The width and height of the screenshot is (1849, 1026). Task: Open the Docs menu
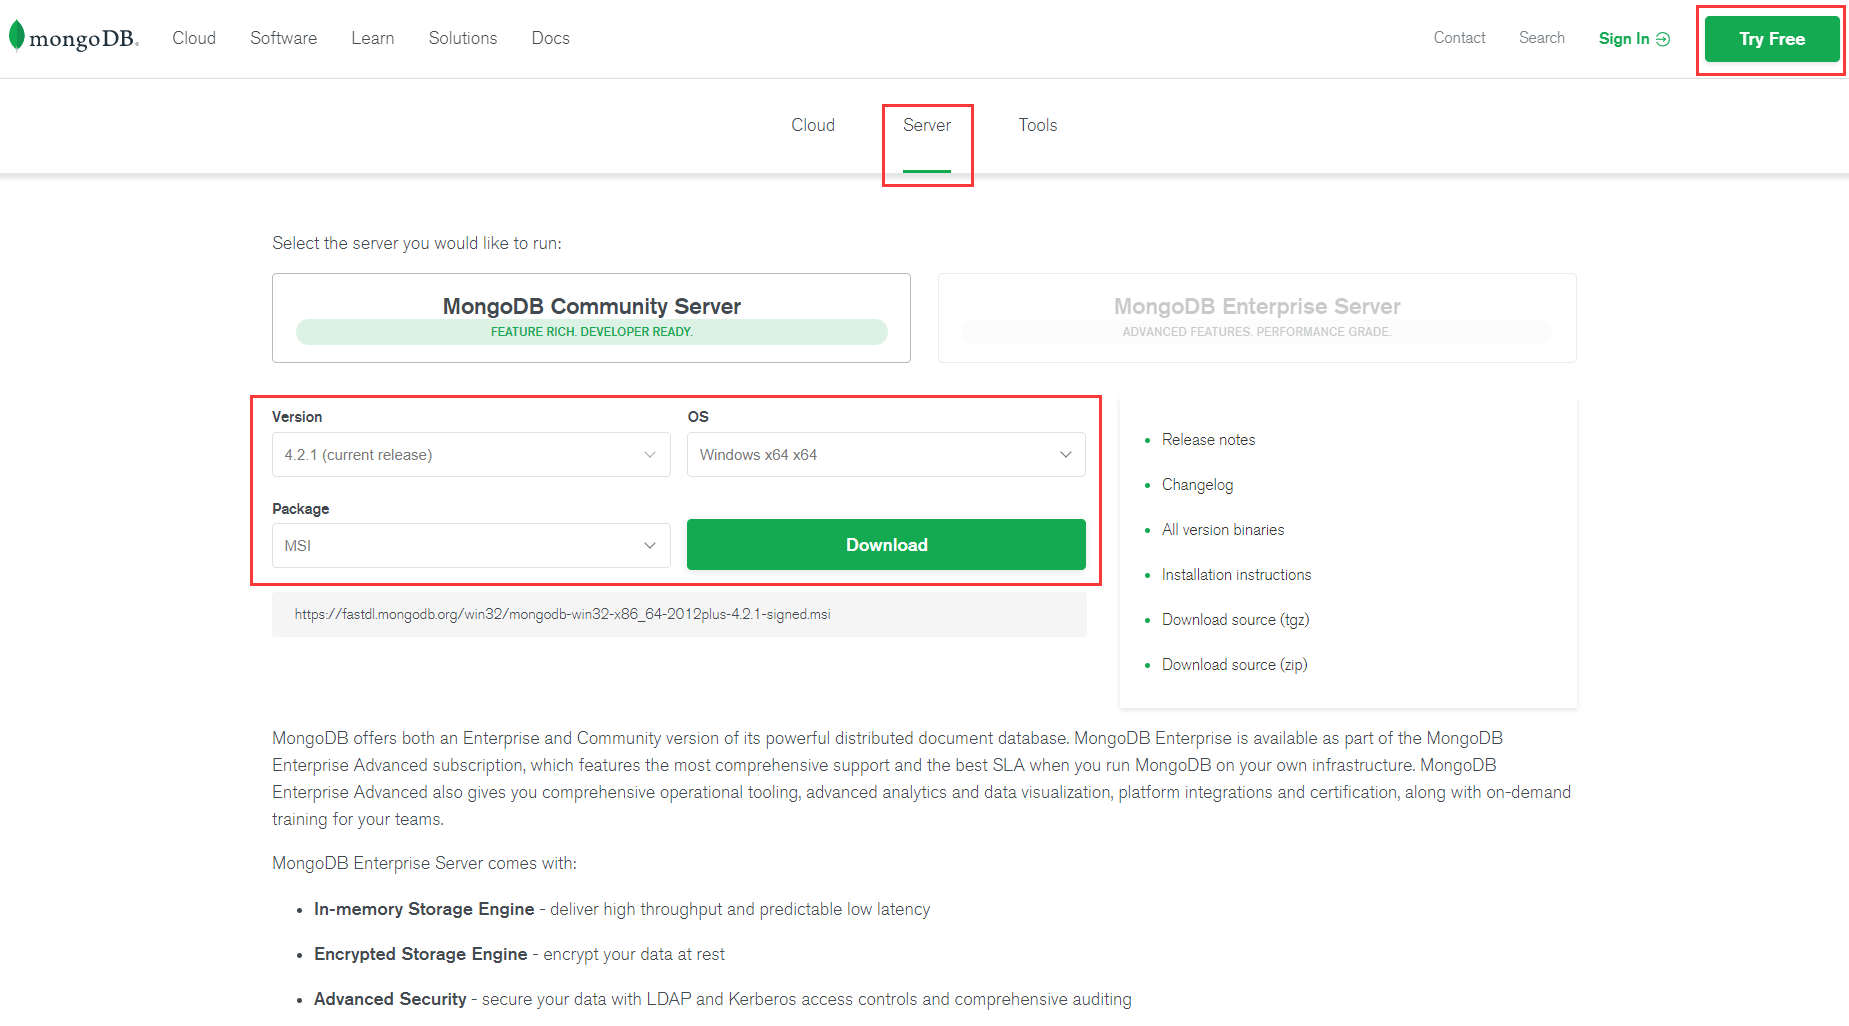point(550,38)
